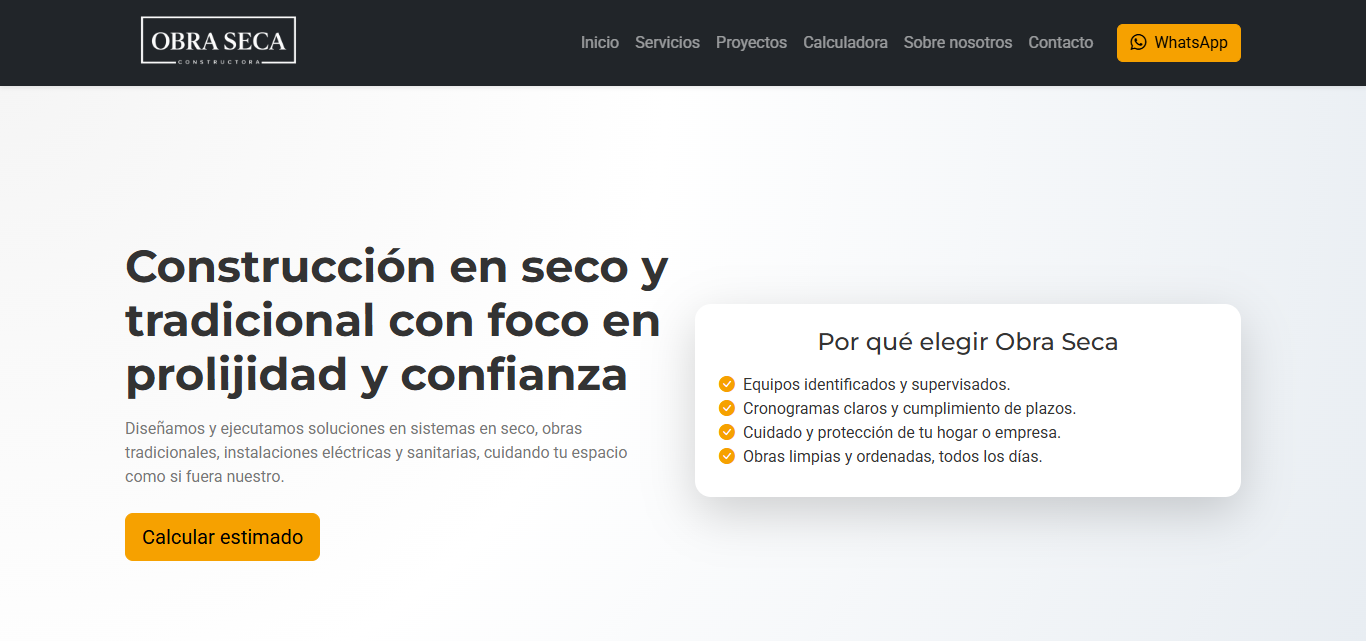1366x641 pixels.
Task: Click the hero description paragraph
Action: click(x=376, y=452)
